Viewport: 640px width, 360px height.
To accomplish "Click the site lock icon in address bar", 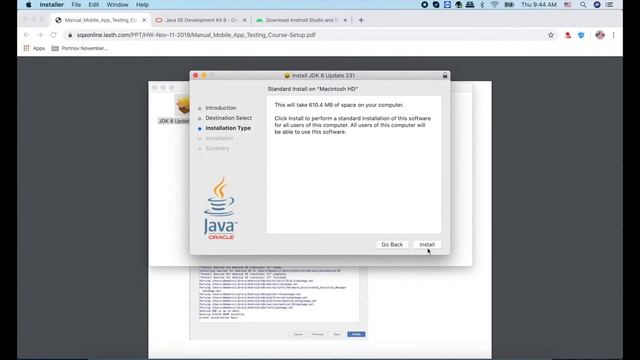I will [x=70, y=35].
